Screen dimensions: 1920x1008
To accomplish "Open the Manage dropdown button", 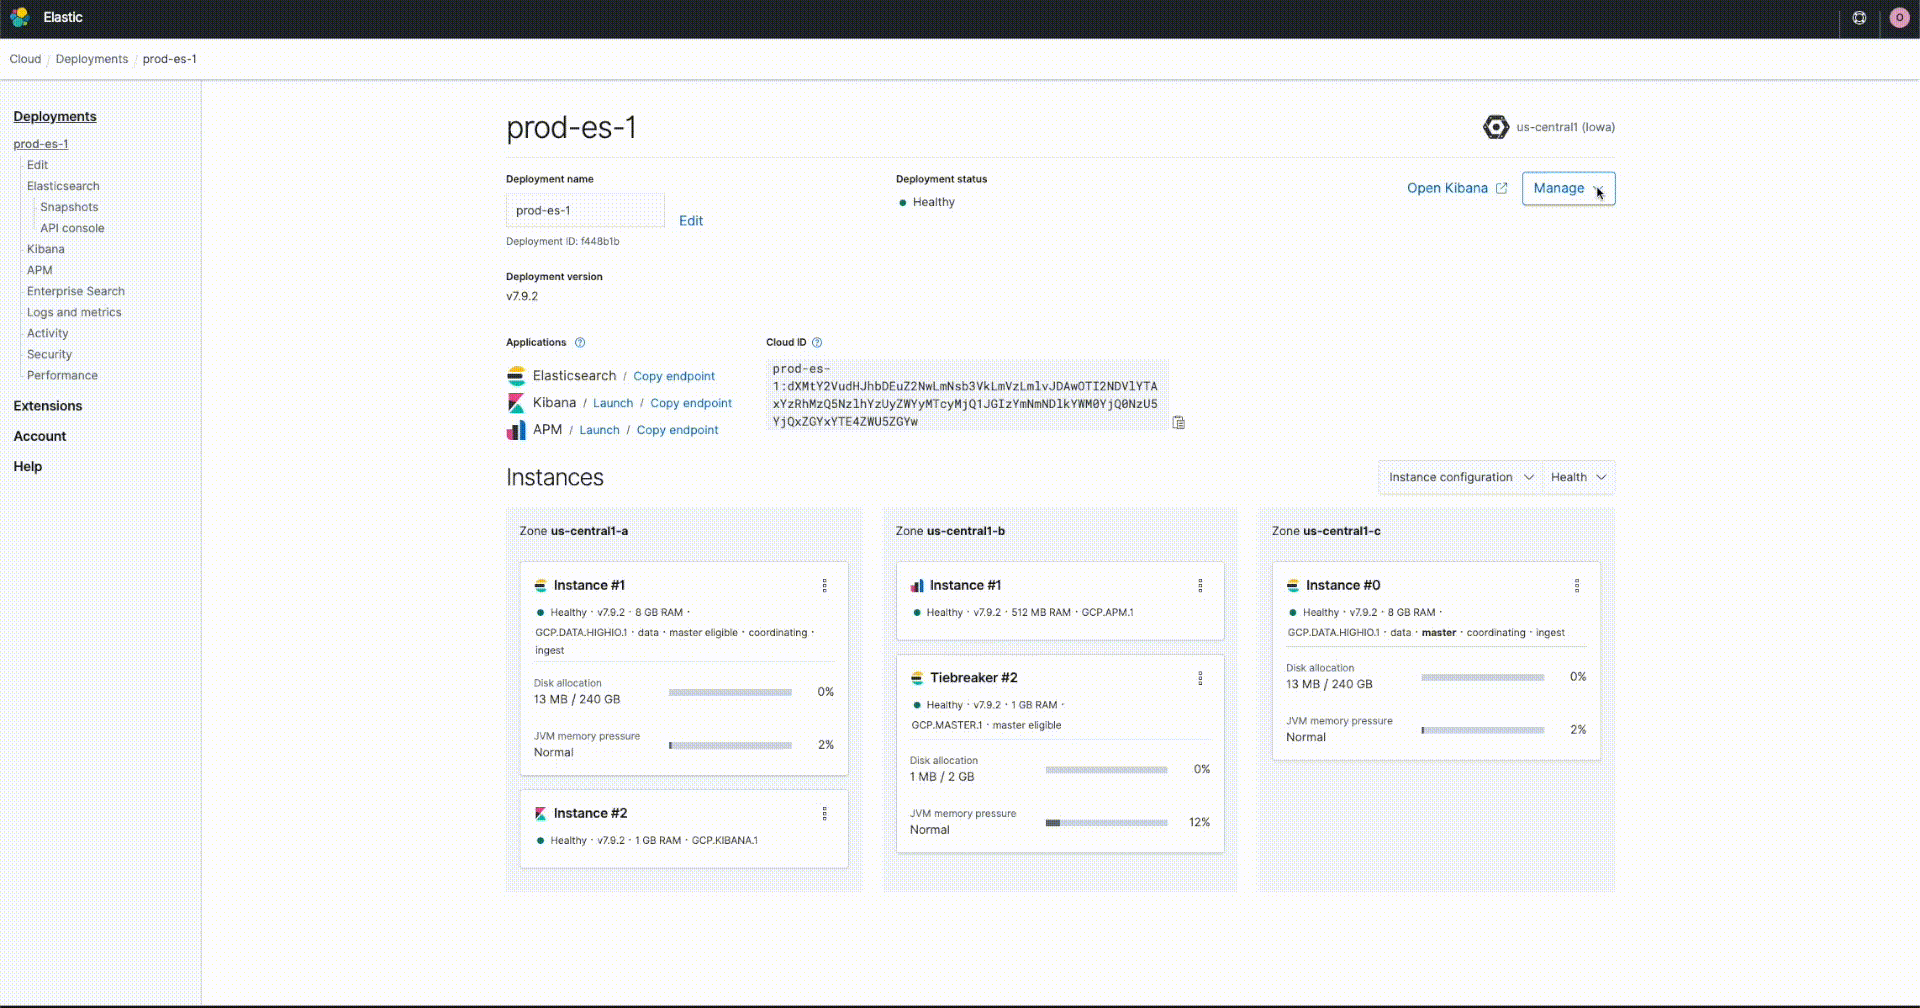I will (x=1568, y=188).
